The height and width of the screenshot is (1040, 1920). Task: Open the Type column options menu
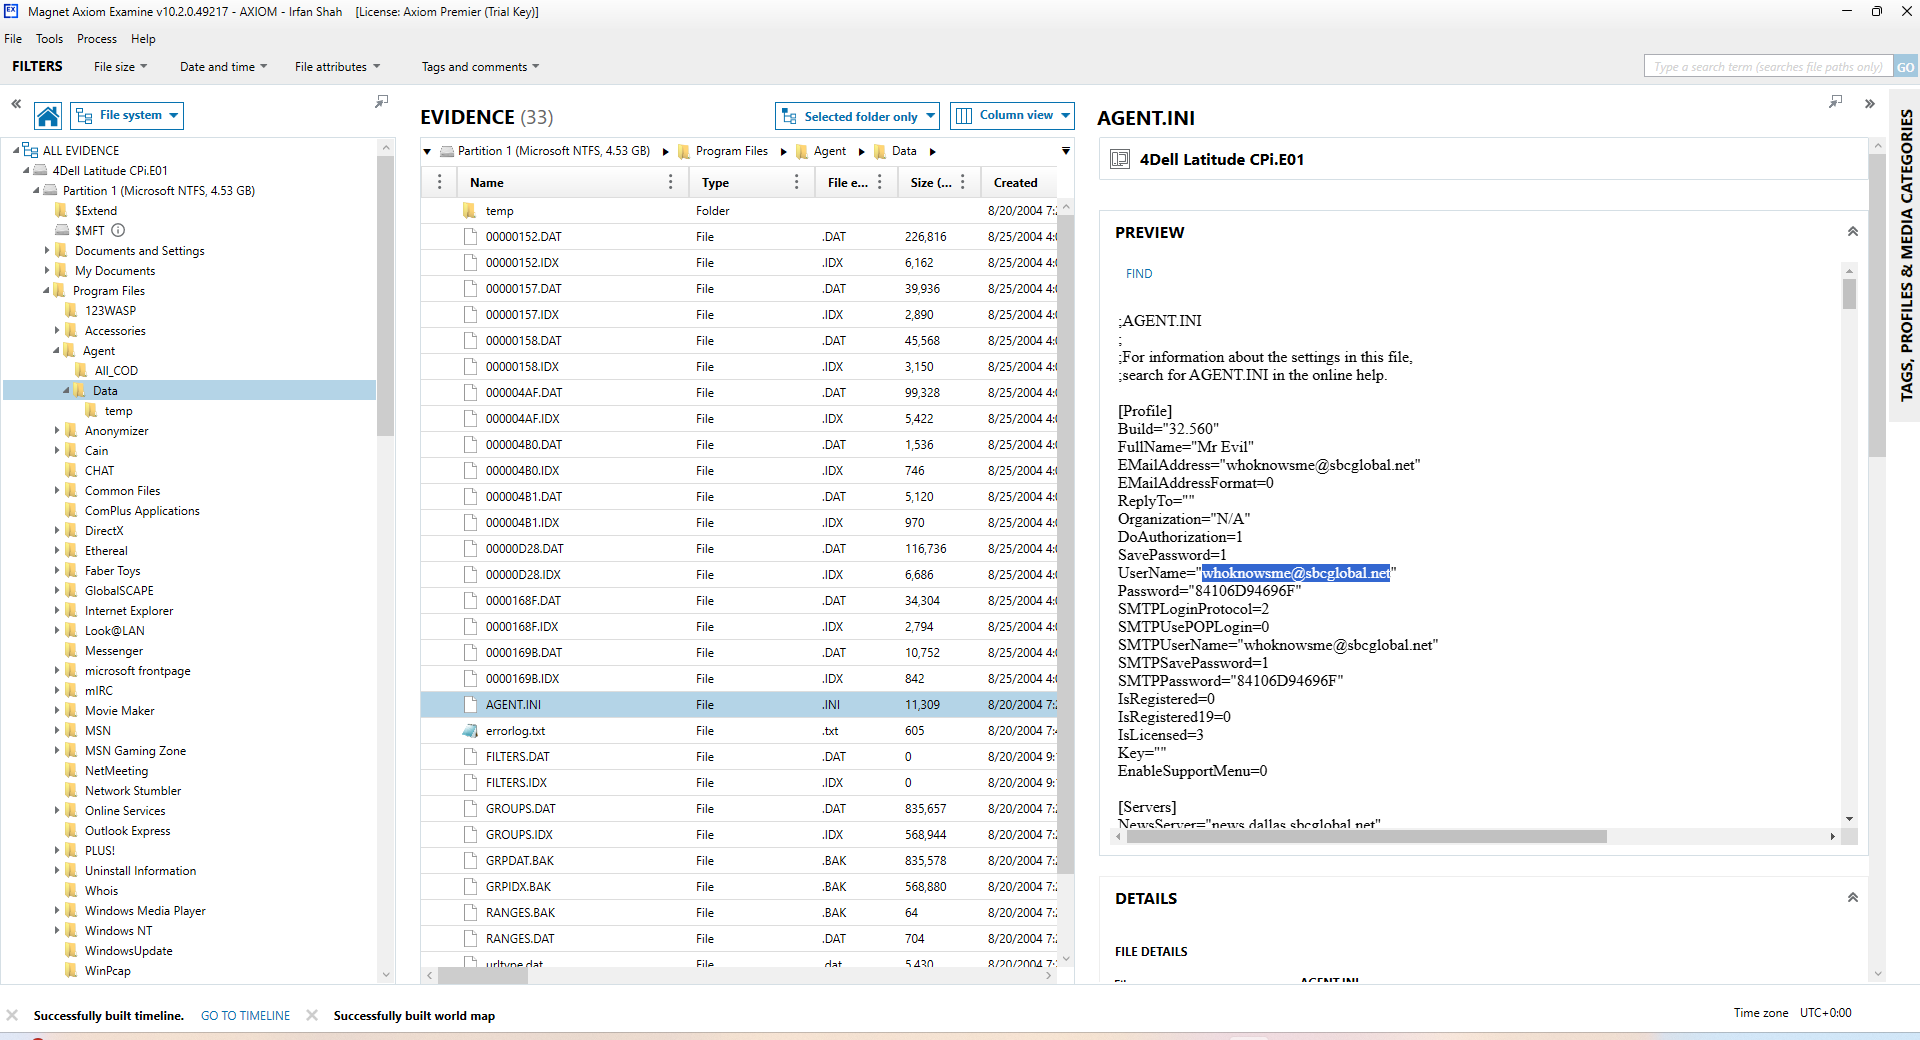click(796, 182)
